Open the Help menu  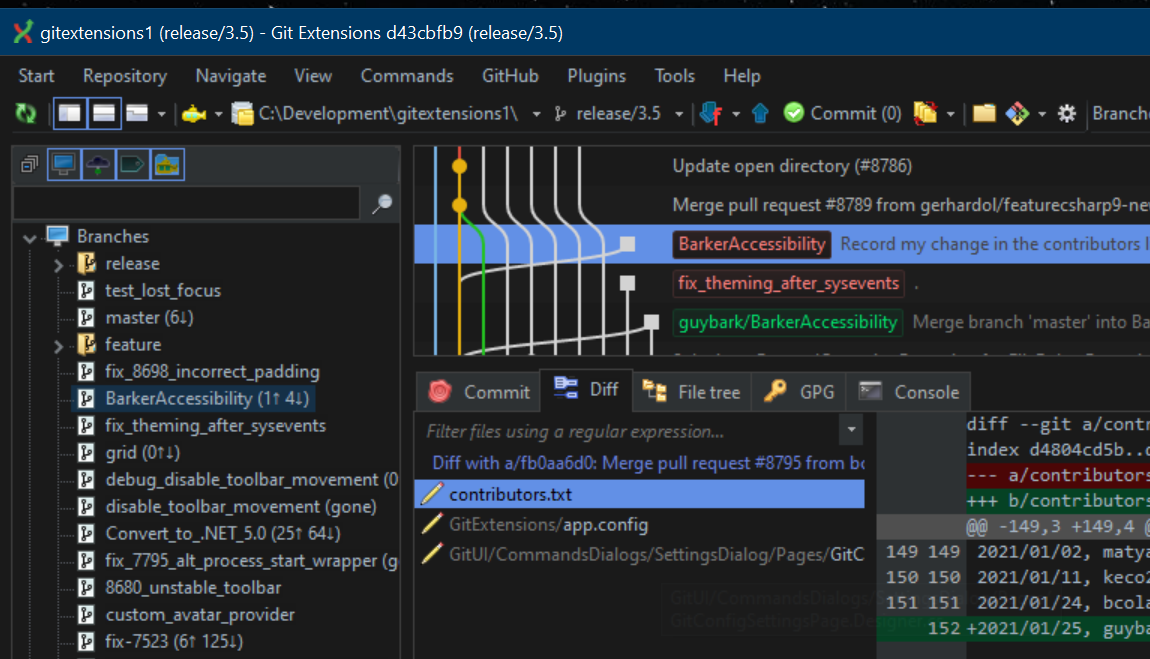pyautogui.click(x=741, y=76)
